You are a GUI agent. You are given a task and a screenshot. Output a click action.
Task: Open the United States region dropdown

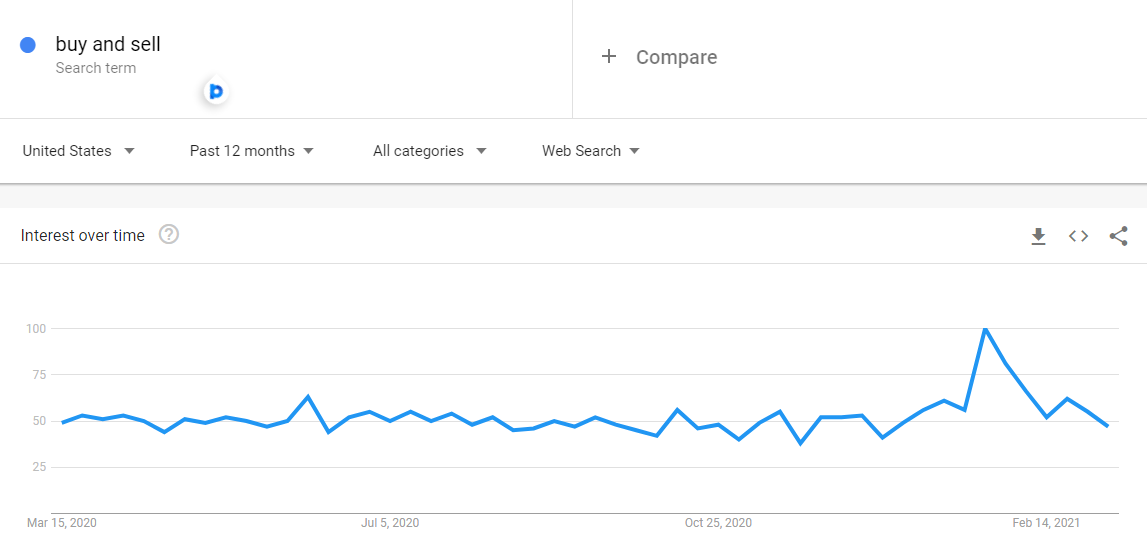click(x=79, y=151)
